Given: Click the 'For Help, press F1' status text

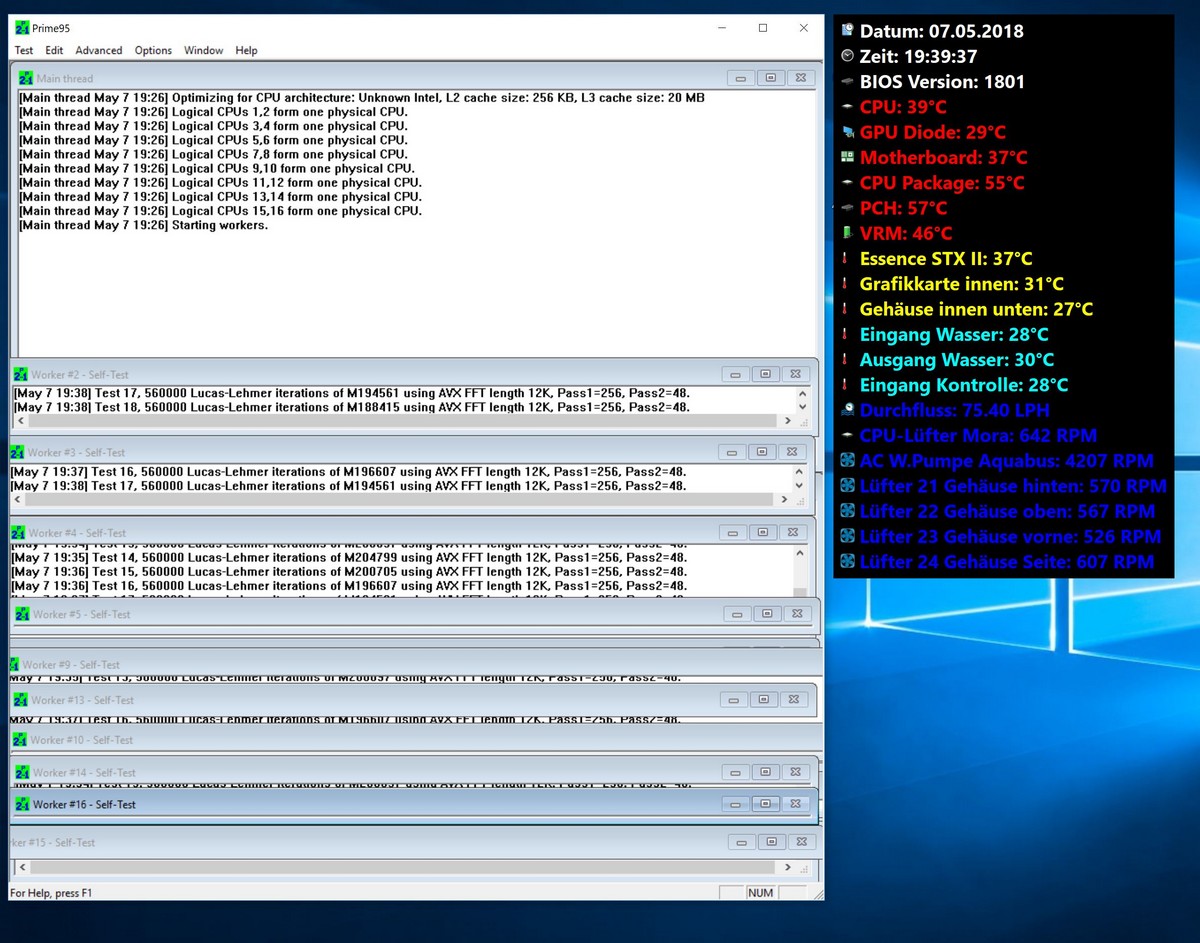Looking at the screenshot, I should click(x=51, y=893).
